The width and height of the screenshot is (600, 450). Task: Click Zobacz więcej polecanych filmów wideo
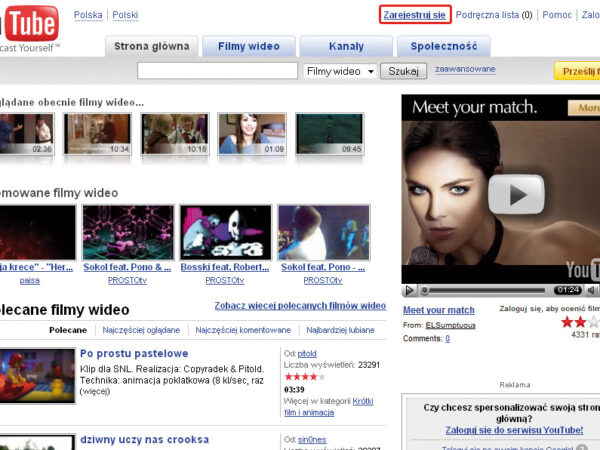[x=300, y=306]
